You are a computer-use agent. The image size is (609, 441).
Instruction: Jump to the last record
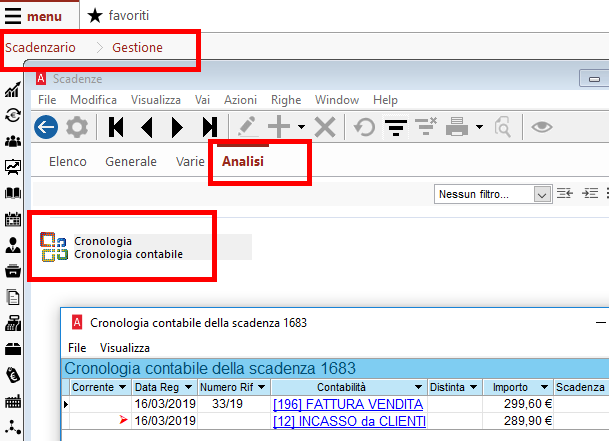[x=210, y=127]
